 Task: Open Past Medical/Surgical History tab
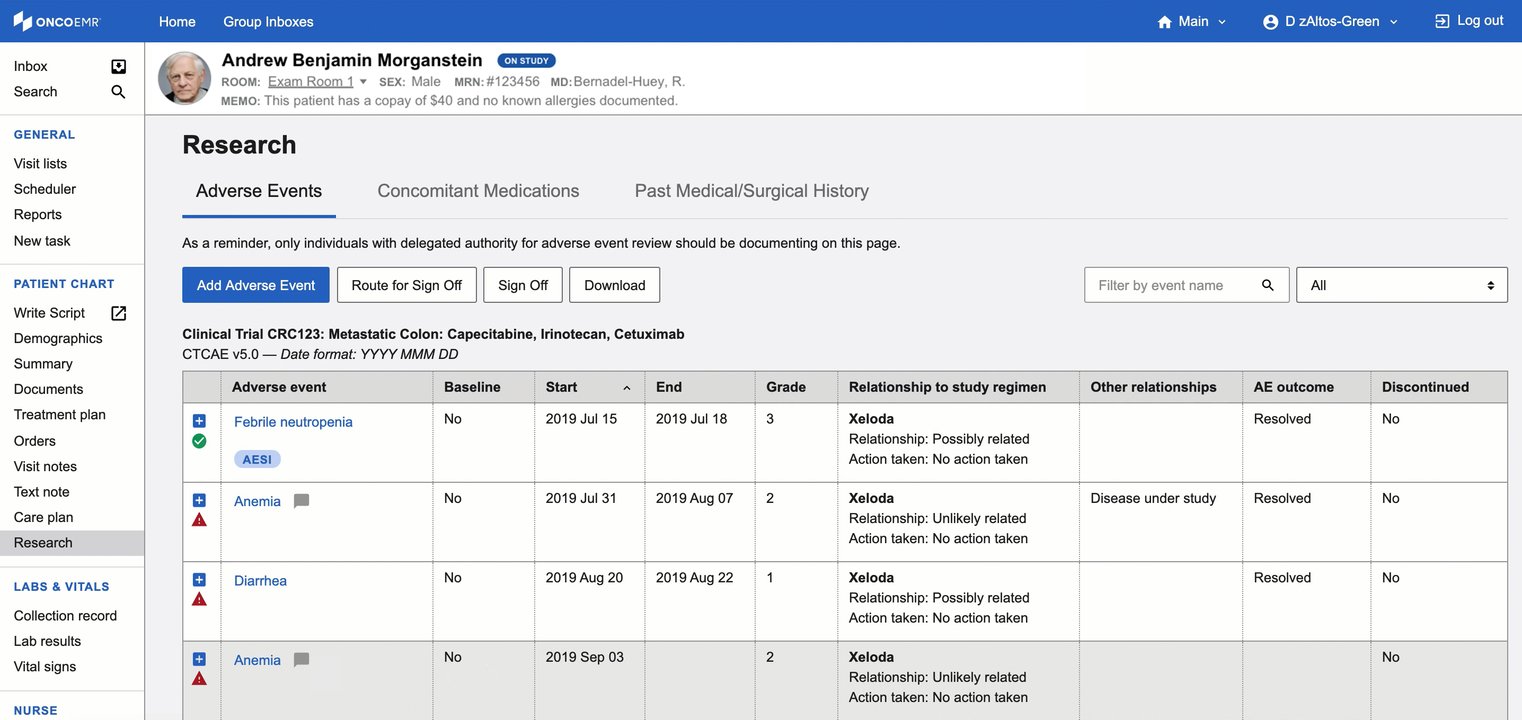click(x=751, y=190)
